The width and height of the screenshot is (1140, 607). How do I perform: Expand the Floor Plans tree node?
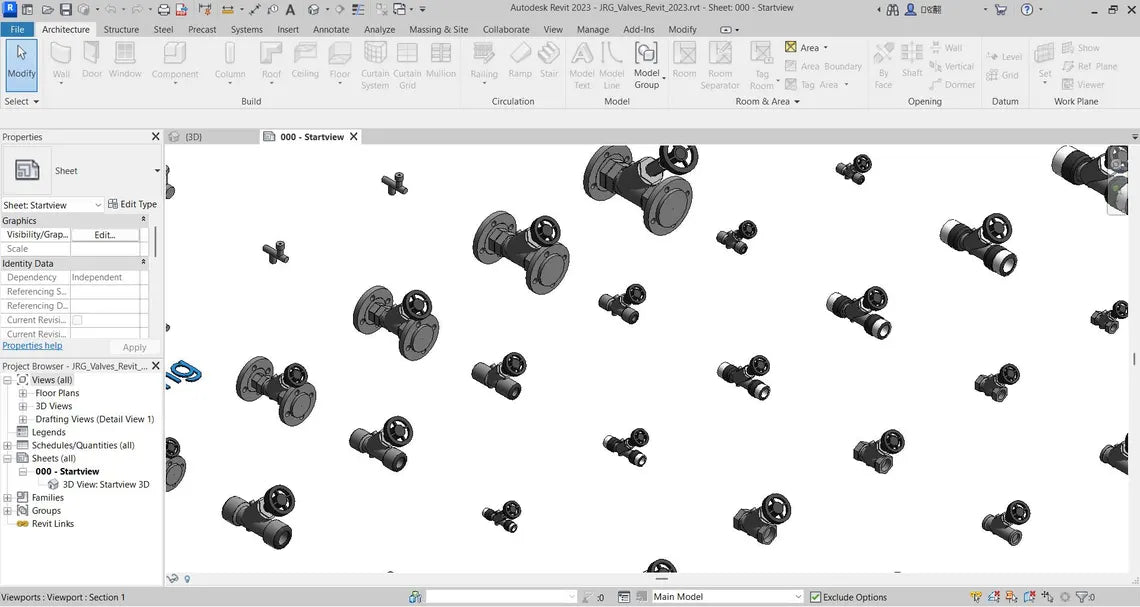tap(23, 393)
